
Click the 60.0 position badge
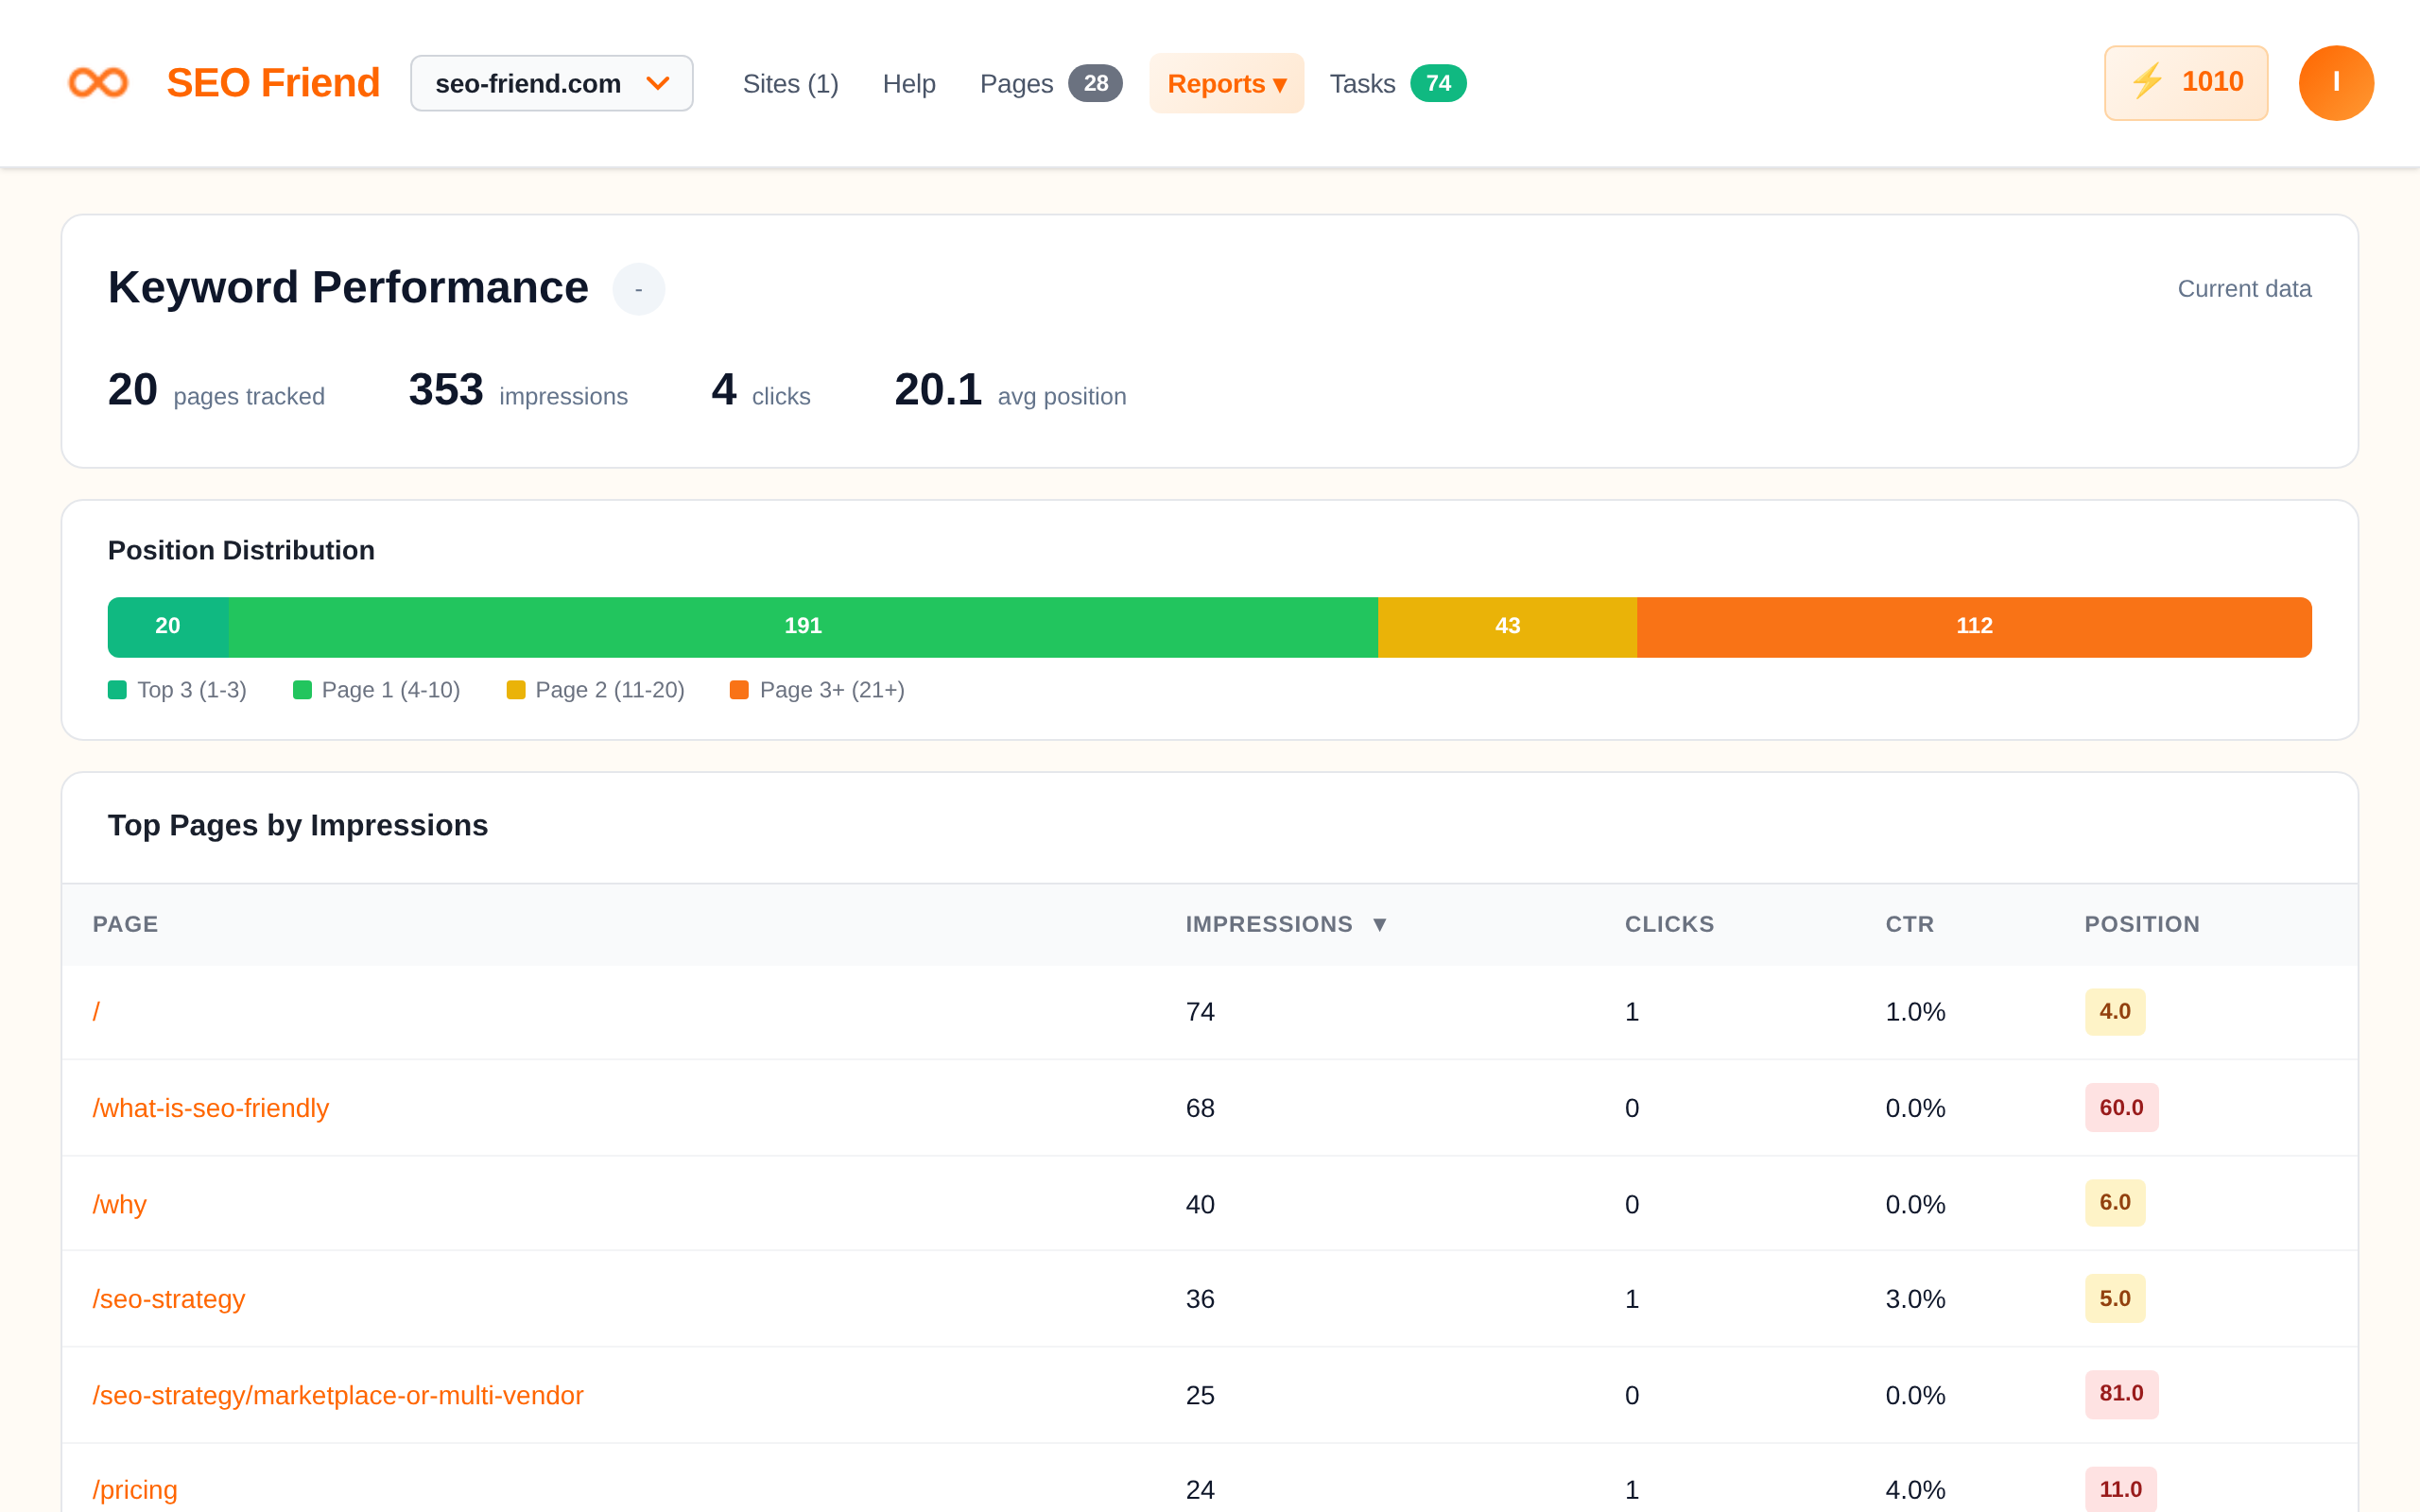(x=2120, y=1108)
